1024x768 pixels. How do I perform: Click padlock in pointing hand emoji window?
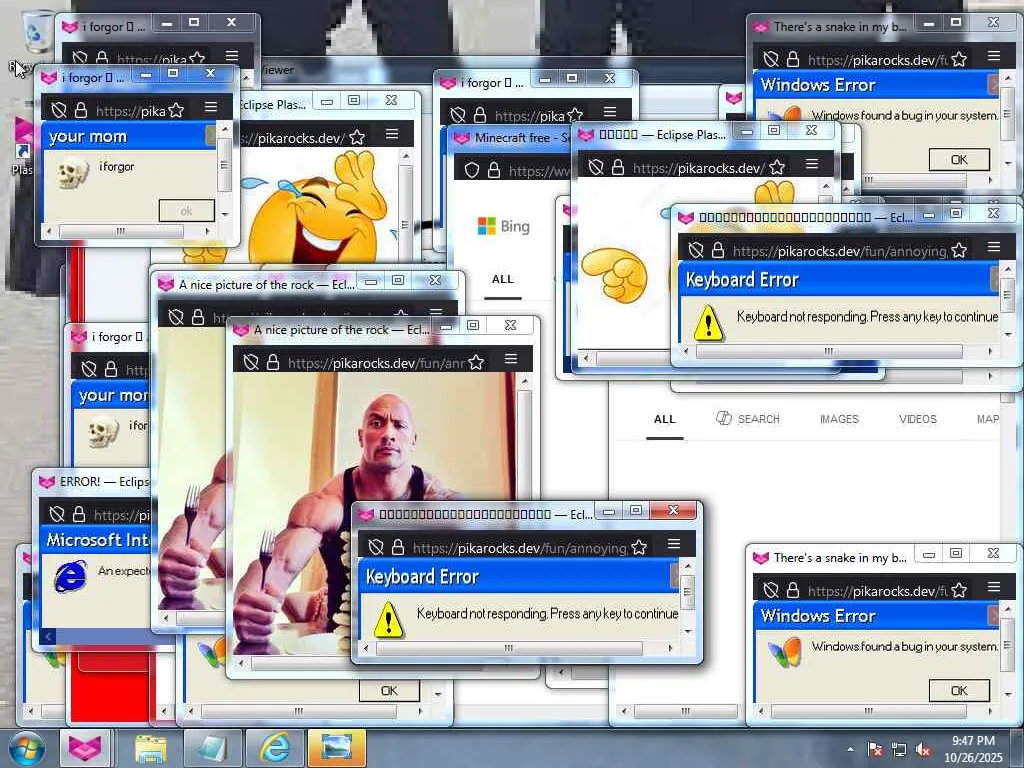click(618, 168)
